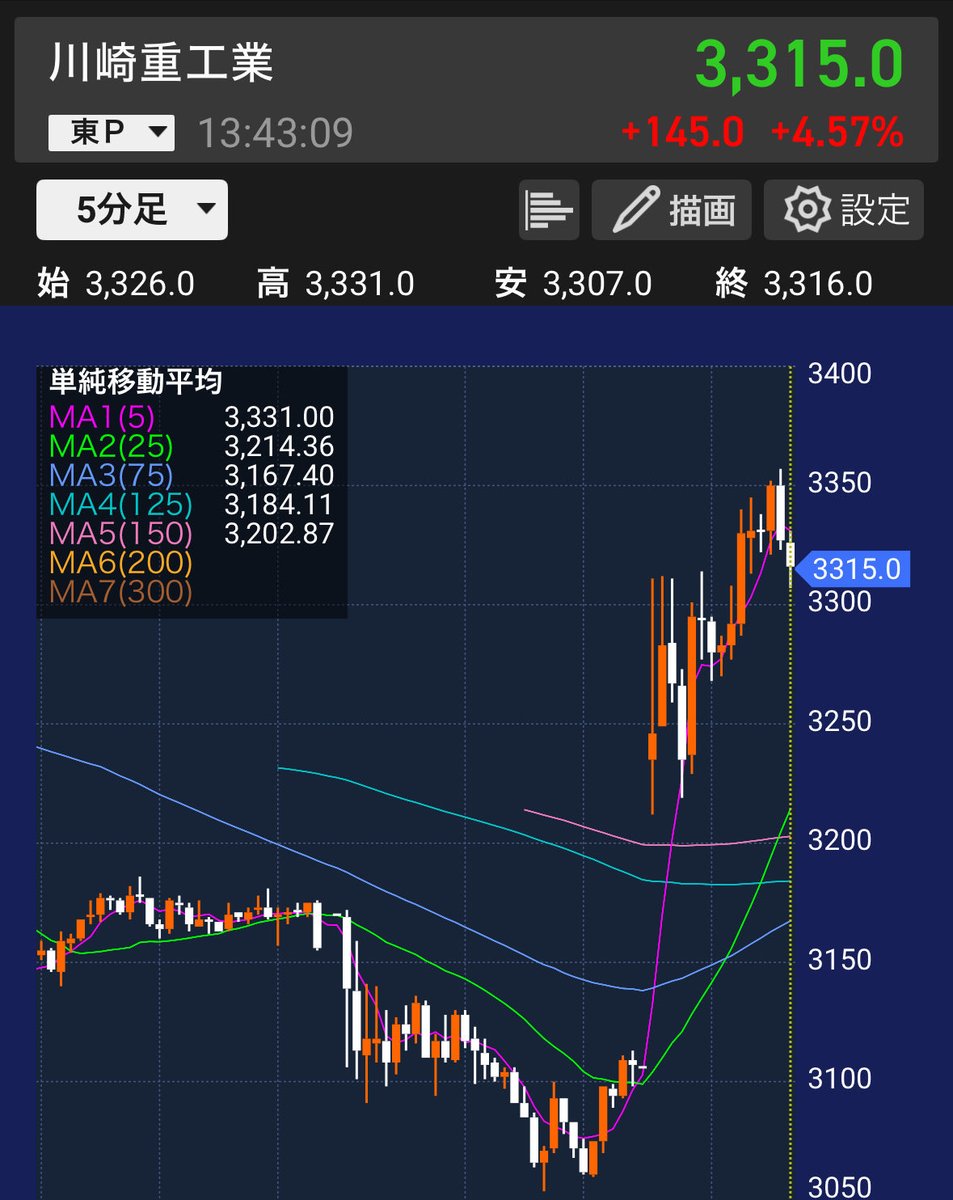Click the high price 高 3,331.0
Viewport: 953px width, 1200px height.
pos(335,284)
